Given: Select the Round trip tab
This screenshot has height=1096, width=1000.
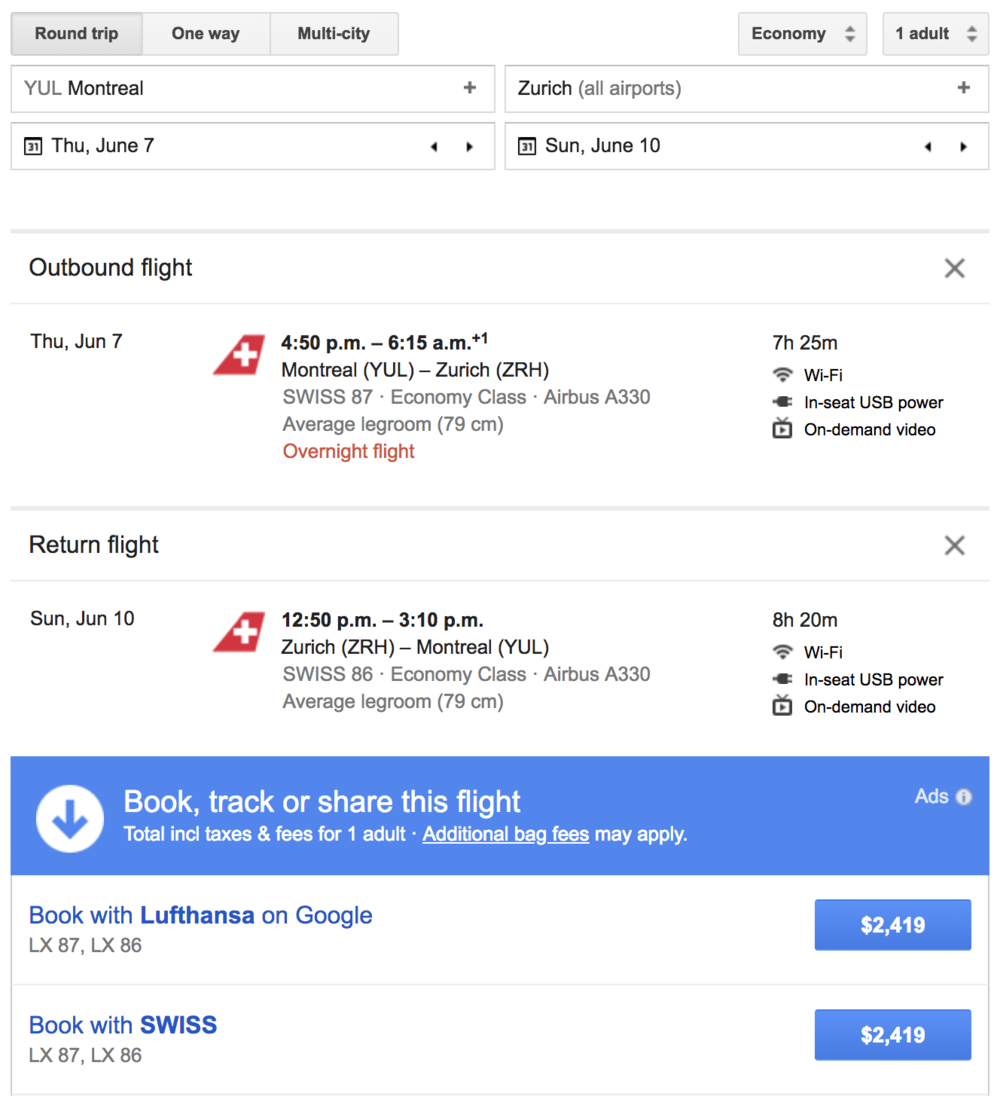Looking at the screenshot, I should click(76, 34).
